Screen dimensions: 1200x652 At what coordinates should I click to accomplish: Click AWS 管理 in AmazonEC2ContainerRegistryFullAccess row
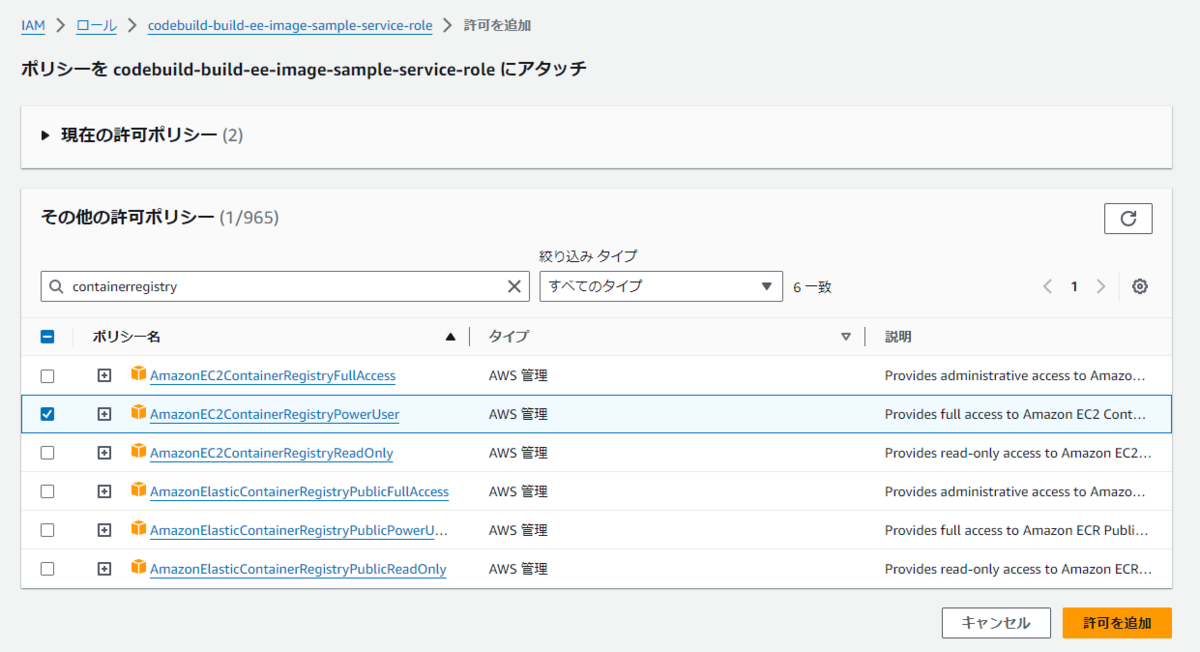518,376
